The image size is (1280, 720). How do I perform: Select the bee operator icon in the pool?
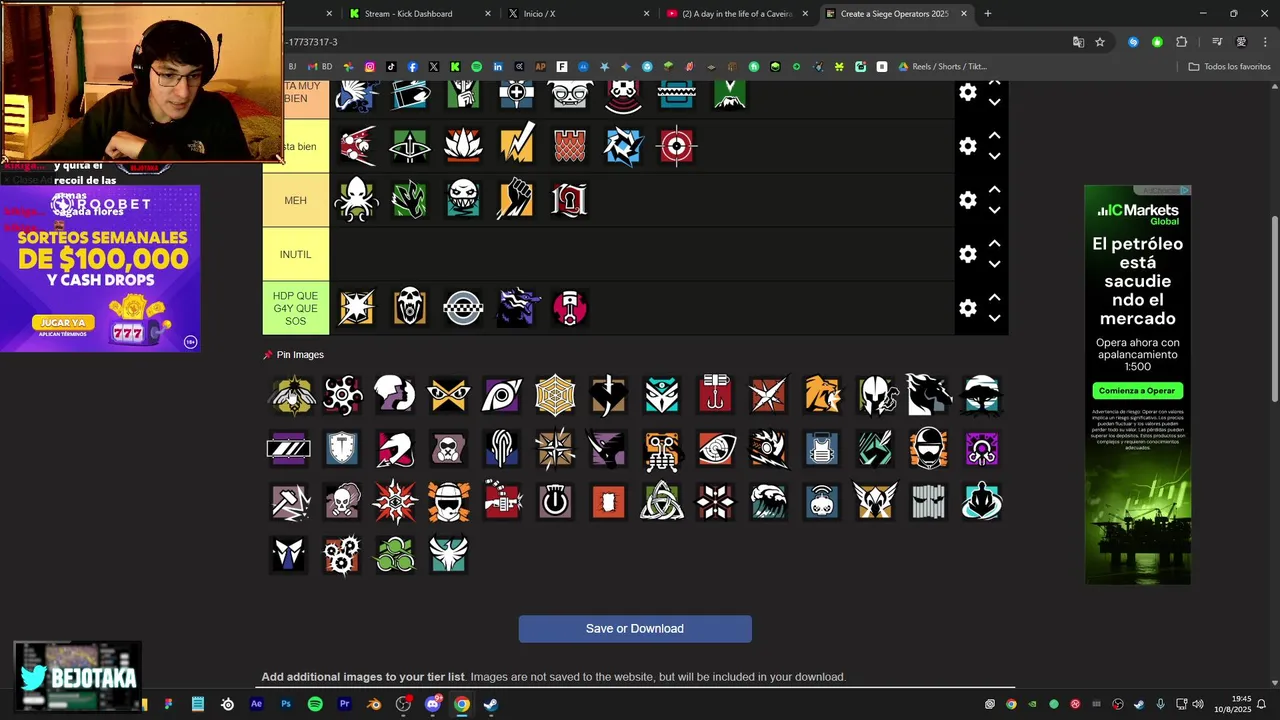click(x=291, y=395)
